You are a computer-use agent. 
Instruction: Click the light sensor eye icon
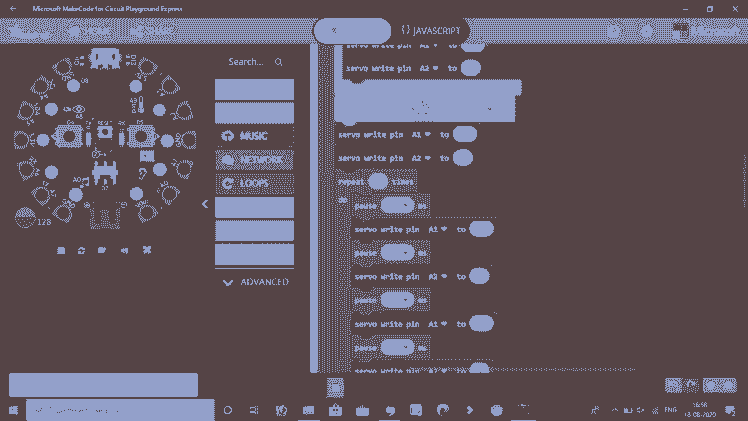pos(79,110)
